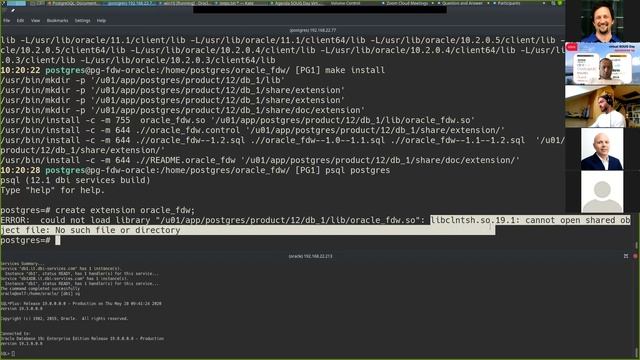Select the bald man in suit thumbnail

(x=602, y=149)
